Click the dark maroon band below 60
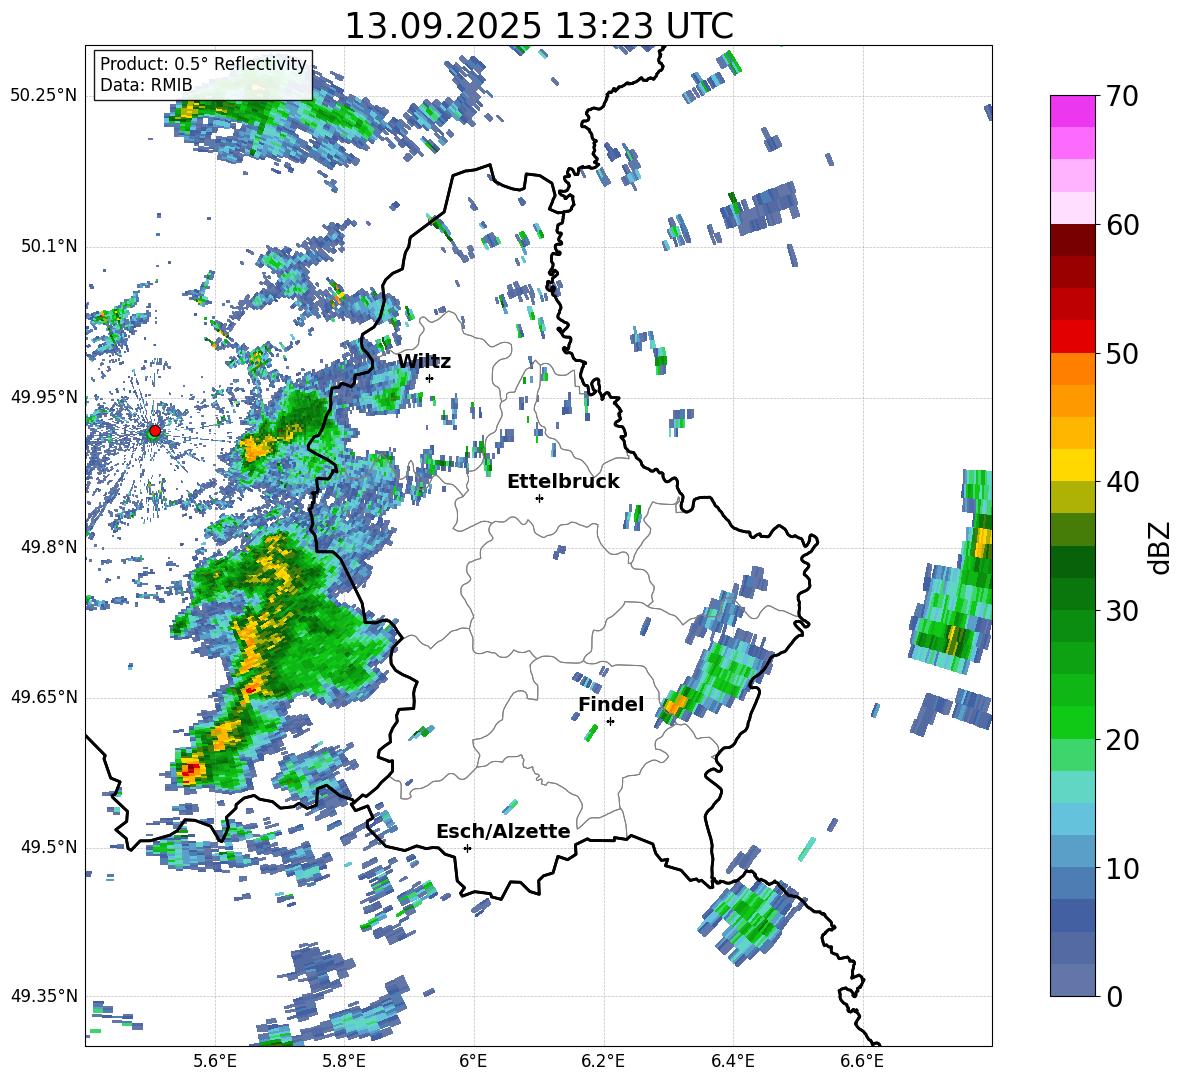 pos(1072,240)
